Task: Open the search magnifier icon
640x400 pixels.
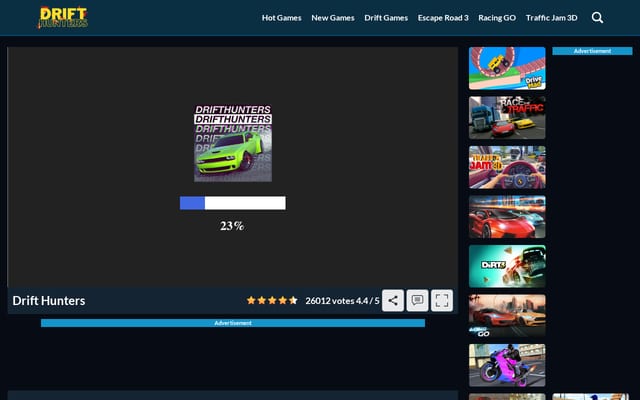Action: 597,18
